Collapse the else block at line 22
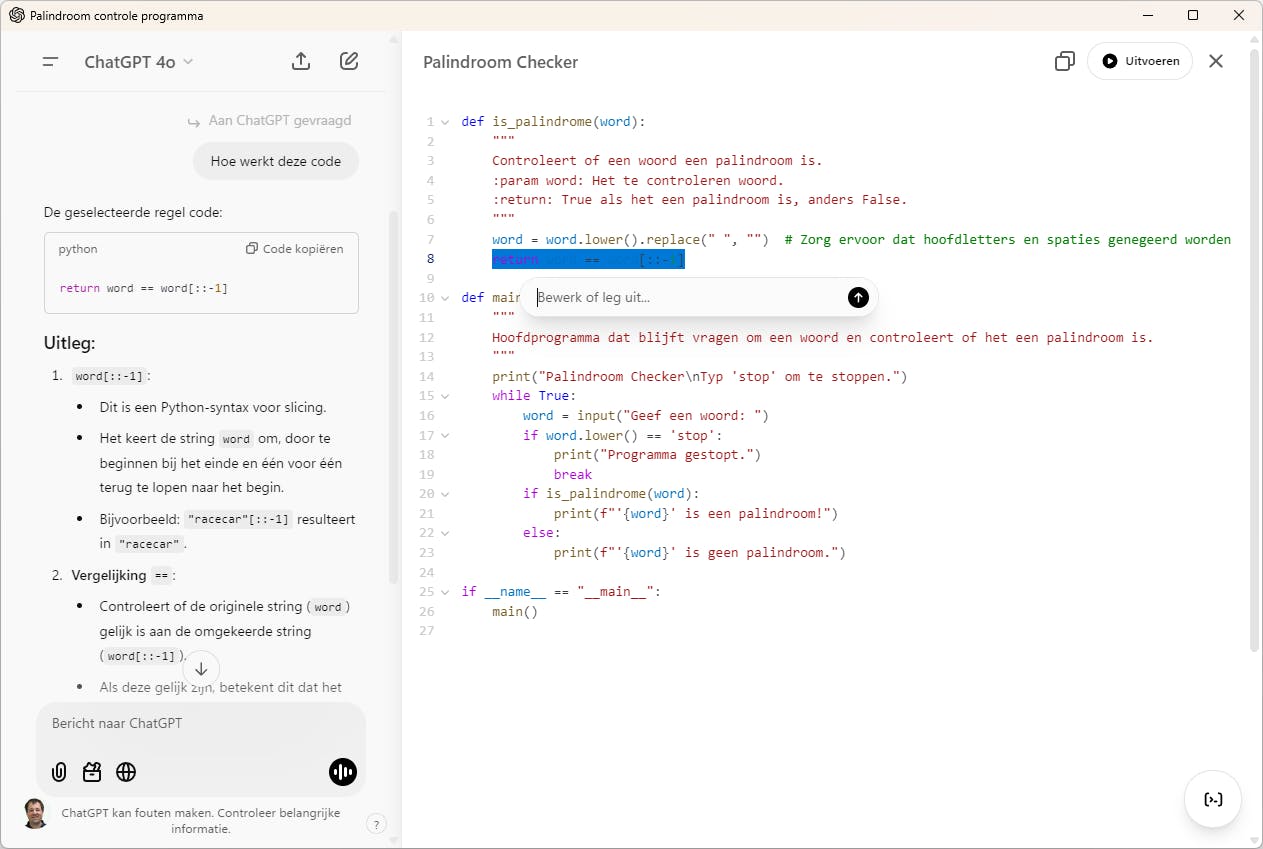The height and width of the screenshot is (849, 1263). pos(445,533)
